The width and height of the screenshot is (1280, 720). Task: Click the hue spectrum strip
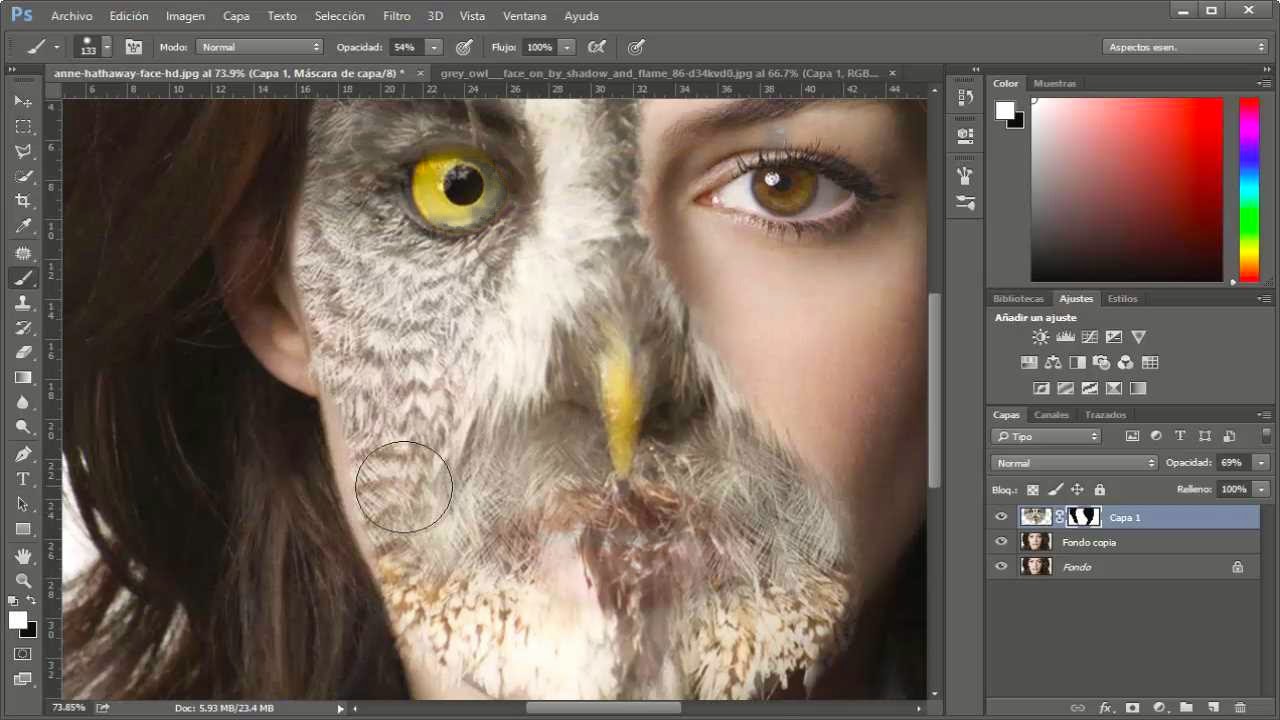pos(1249,190)
